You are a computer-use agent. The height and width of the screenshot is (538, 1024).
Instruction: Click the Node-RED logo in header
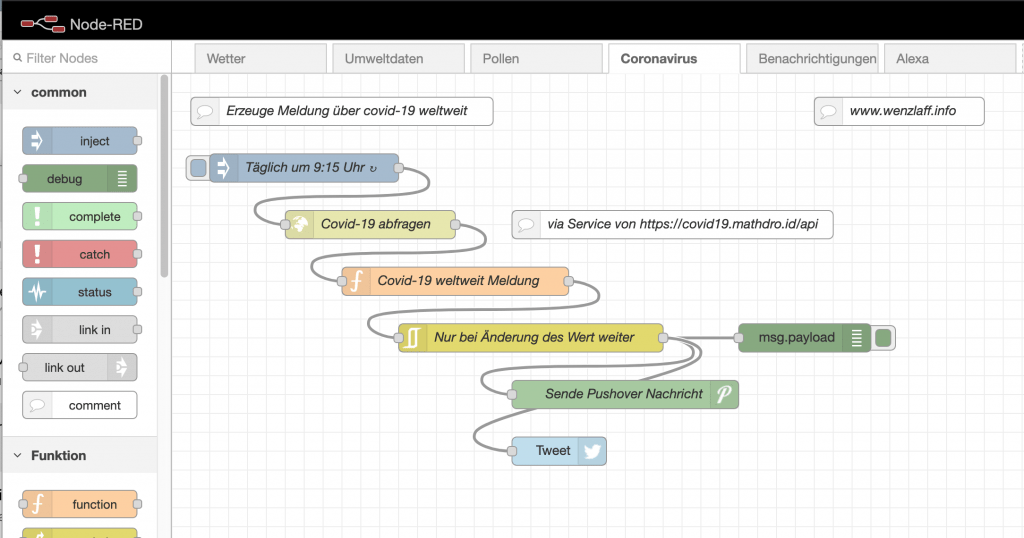point(40,23)
